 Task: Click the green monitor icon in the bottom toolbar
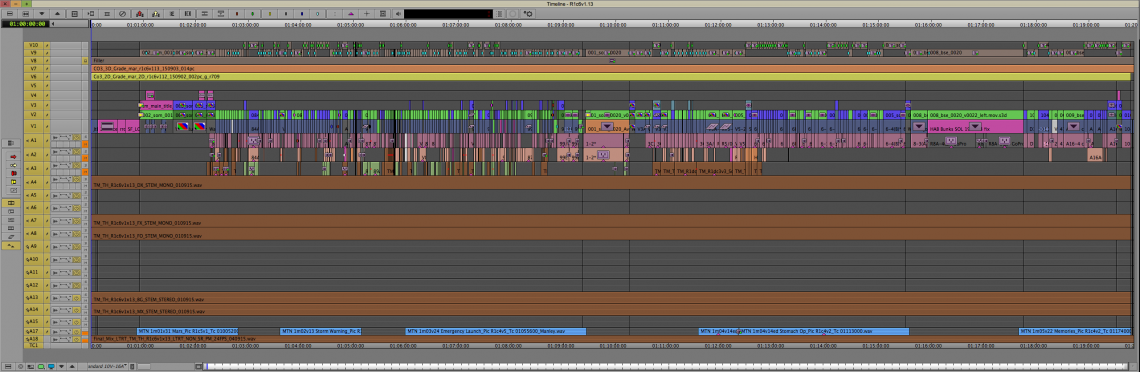click(x=41, y=366)
